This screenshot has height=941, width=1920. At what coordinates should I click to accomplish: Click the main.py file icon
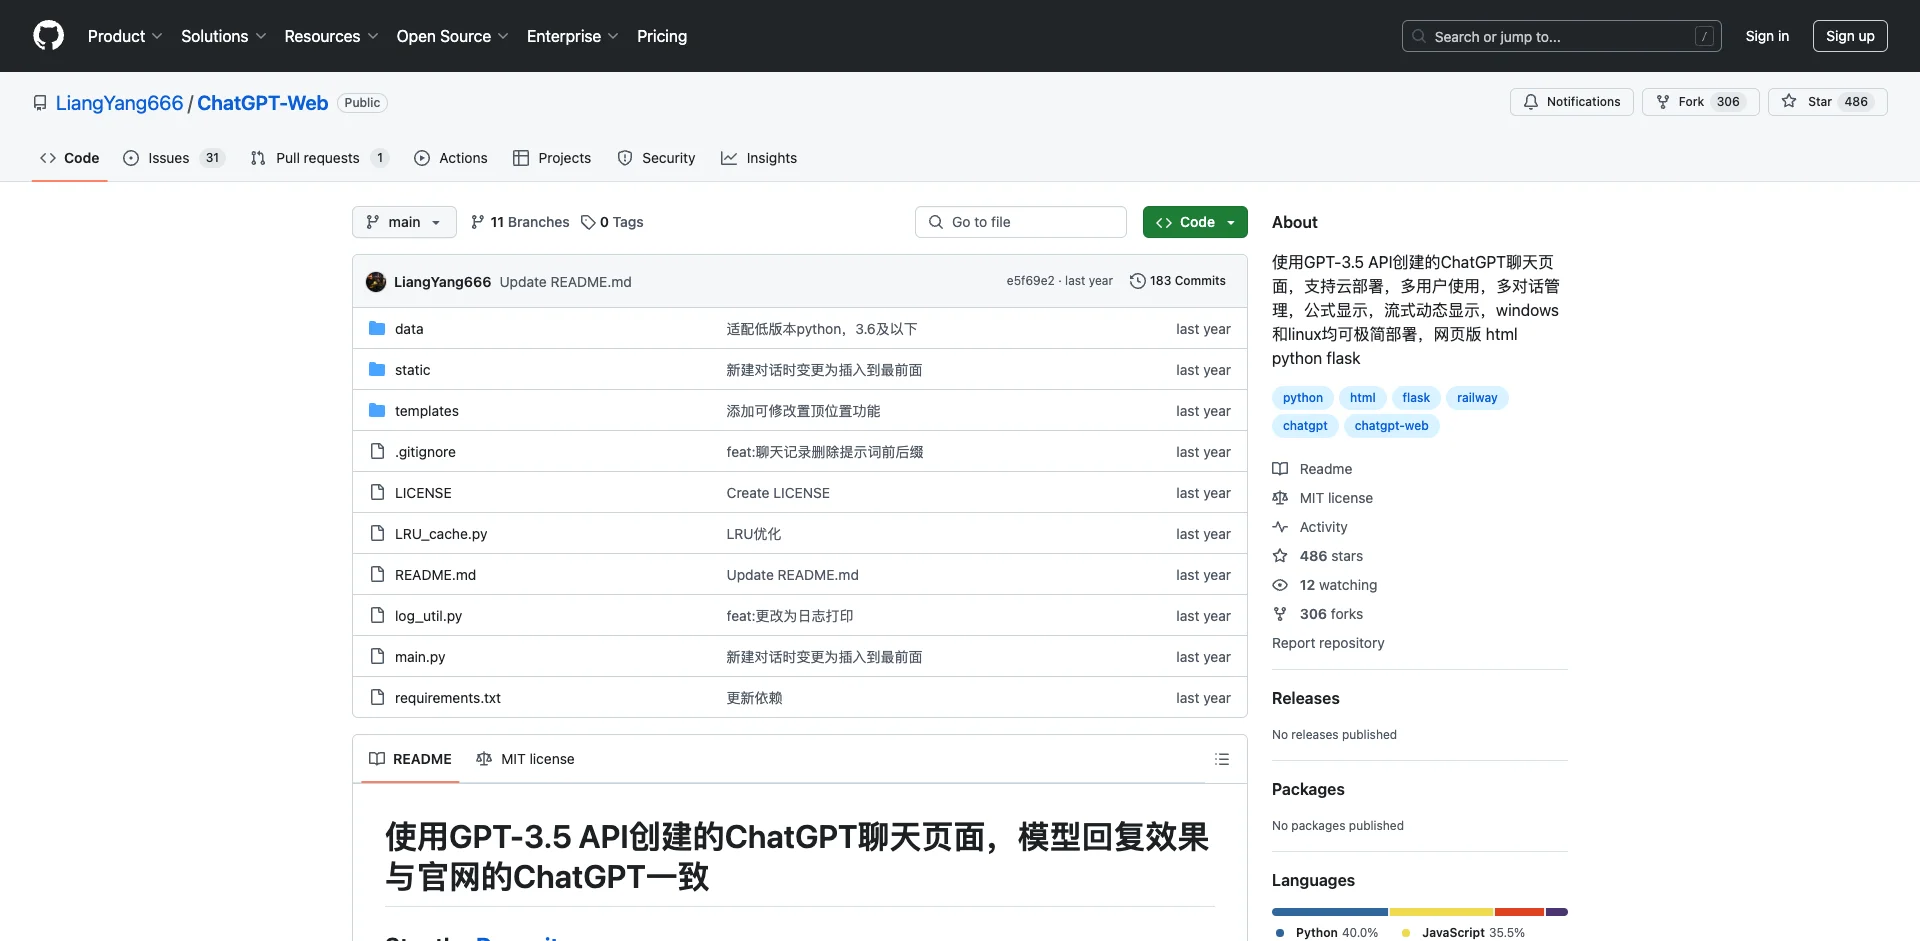point(377,656)
